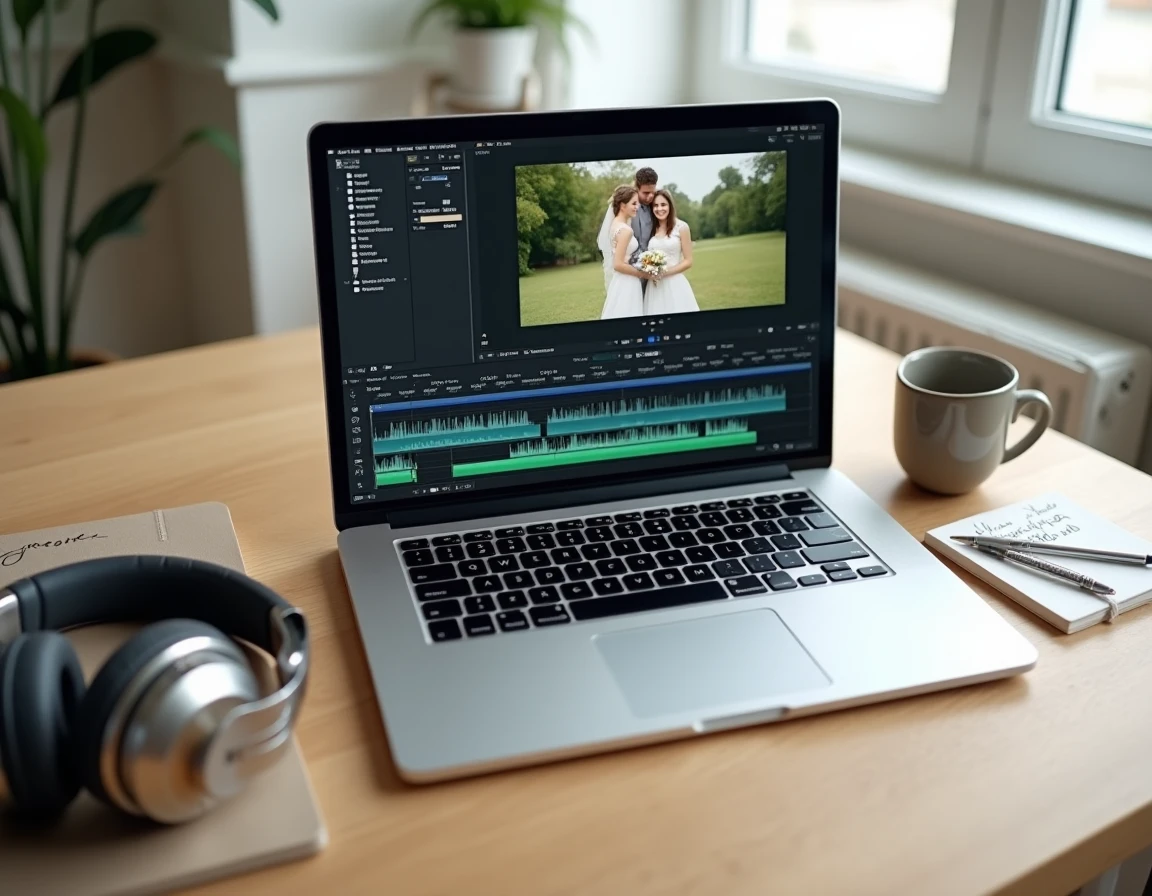The image size is (1152, 896).
Task: Select the last file row in project tree
Action: click(x=369, y=289)
